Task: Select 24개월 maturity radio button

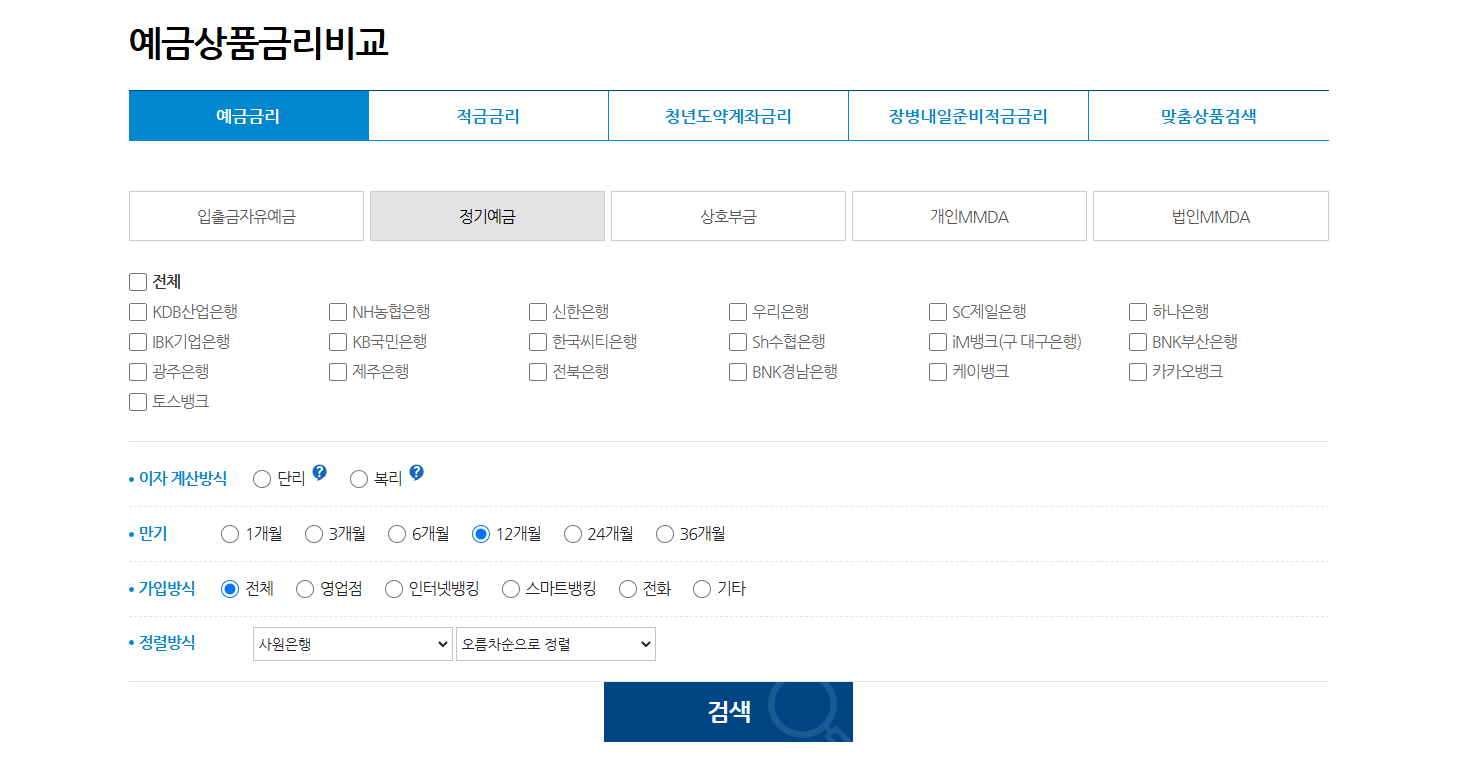Action: click(x=573, y=534)
